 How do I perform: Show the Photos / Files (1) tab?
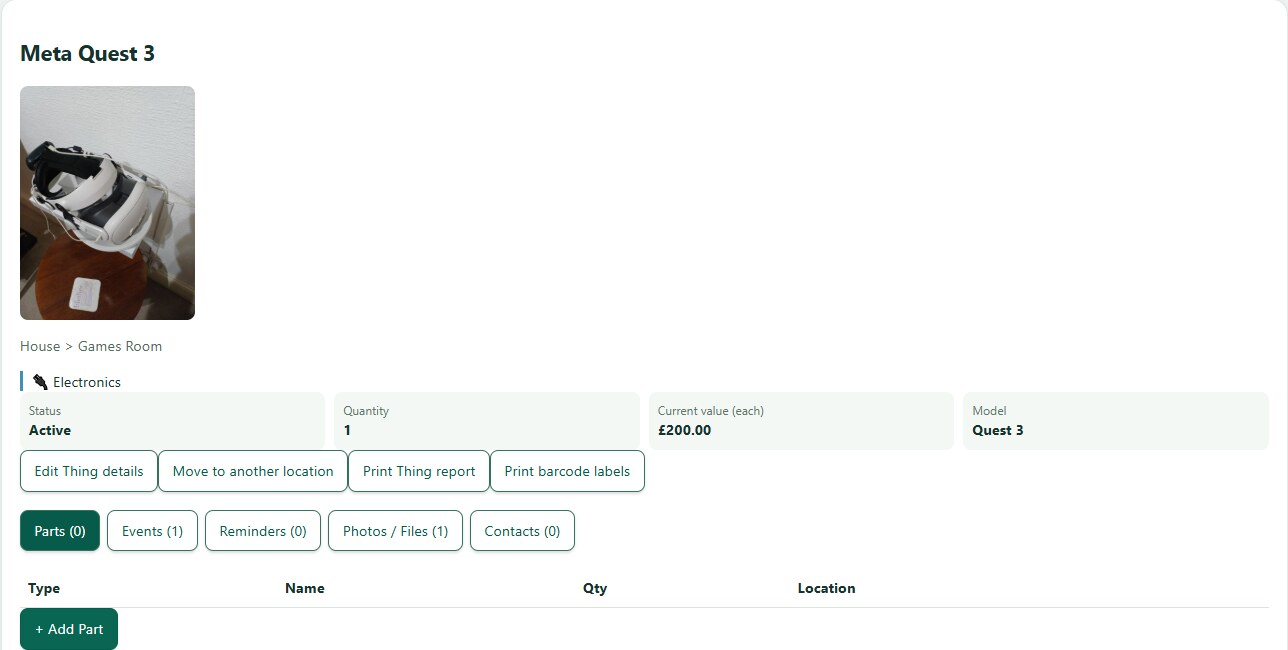point(395,531)
